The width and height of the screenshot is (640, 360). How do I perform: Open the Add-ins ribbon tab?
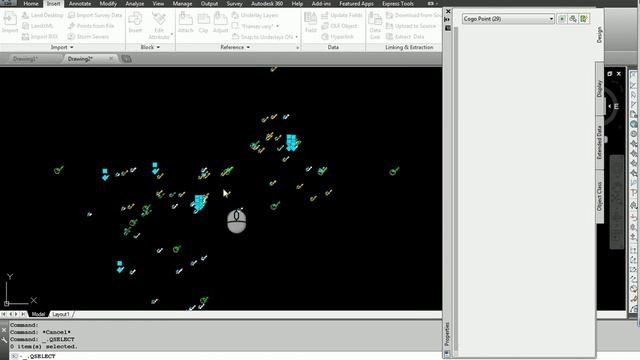click(x=321, y=4)
